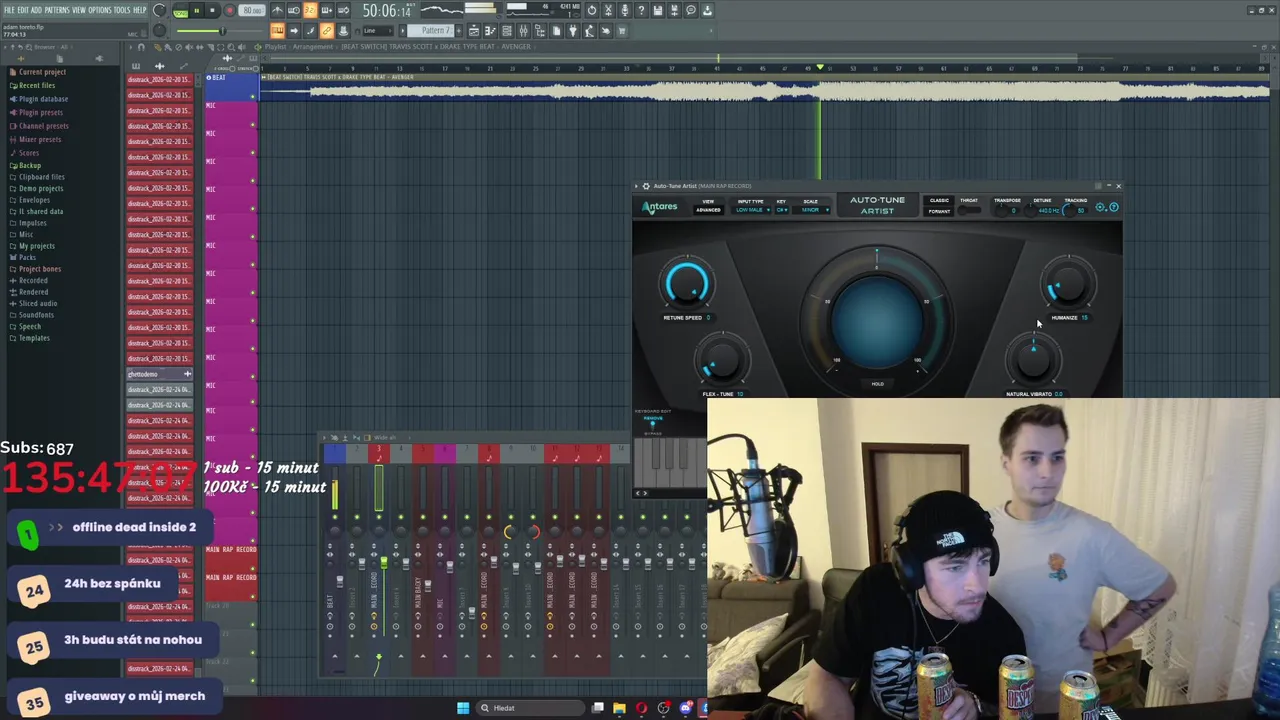Select the BEAT track header in the playlist
The width and height of the screenshot is (1280, 720).
[231, 88]
